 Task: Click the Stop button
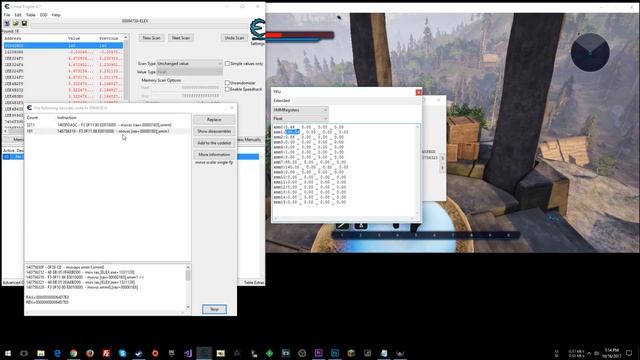point(214,309)
